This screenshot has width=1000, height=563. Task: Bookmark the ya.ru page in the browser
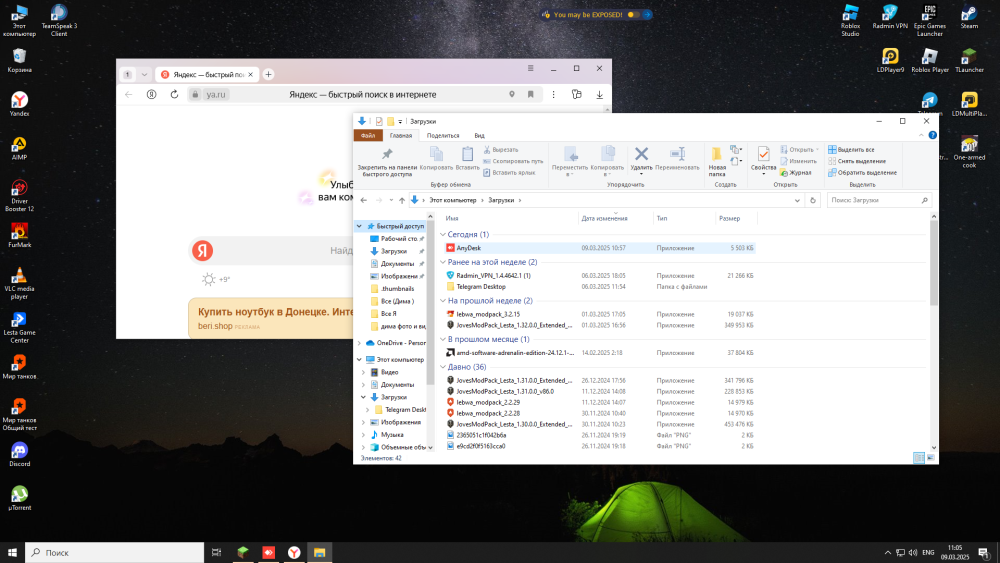(531, 94)
